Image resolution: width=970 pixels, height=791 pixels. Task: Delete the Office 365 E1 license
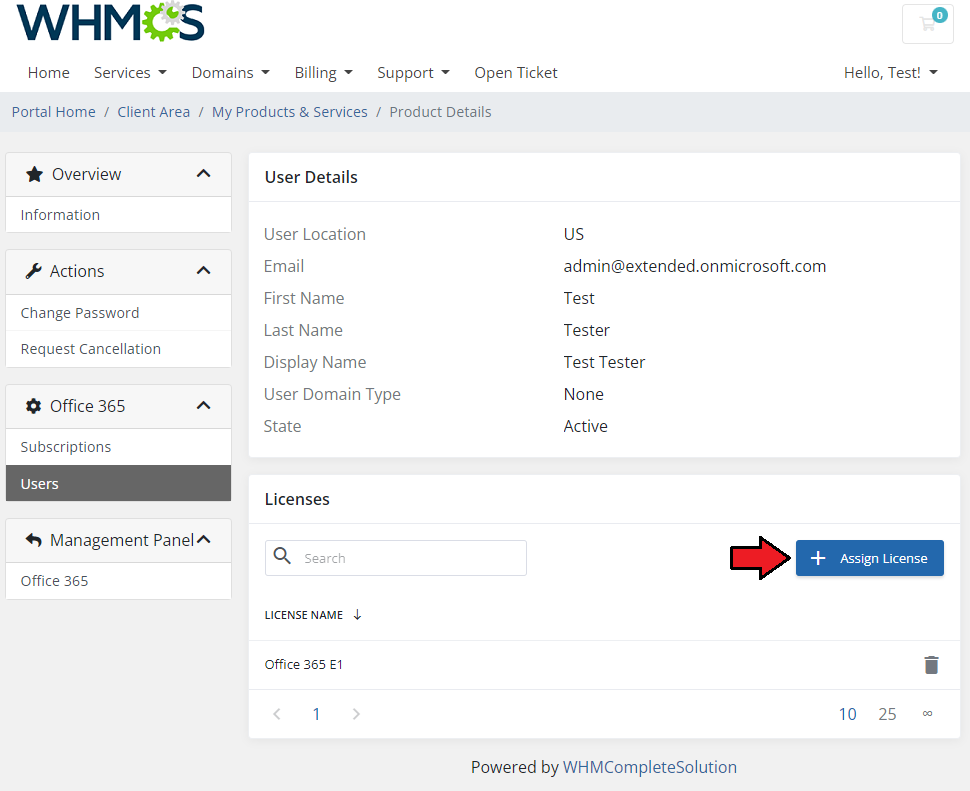coord(931,665)
